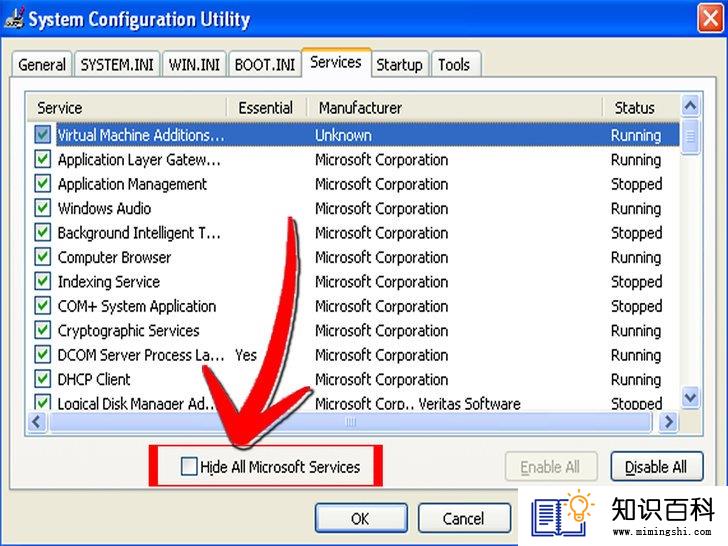Uncheck Virtual Machine Additions service checkbox
728x546 pixels.
click(x=43, y=135)
